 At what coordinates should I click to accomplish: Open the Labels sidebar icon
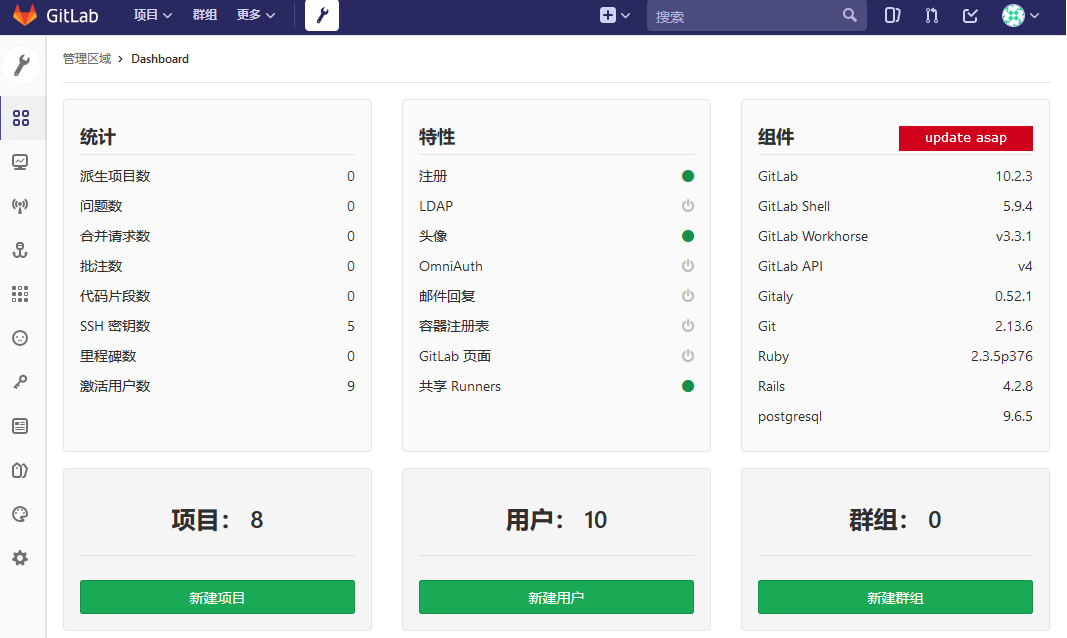pyautogui.click(x=20, y=470)
